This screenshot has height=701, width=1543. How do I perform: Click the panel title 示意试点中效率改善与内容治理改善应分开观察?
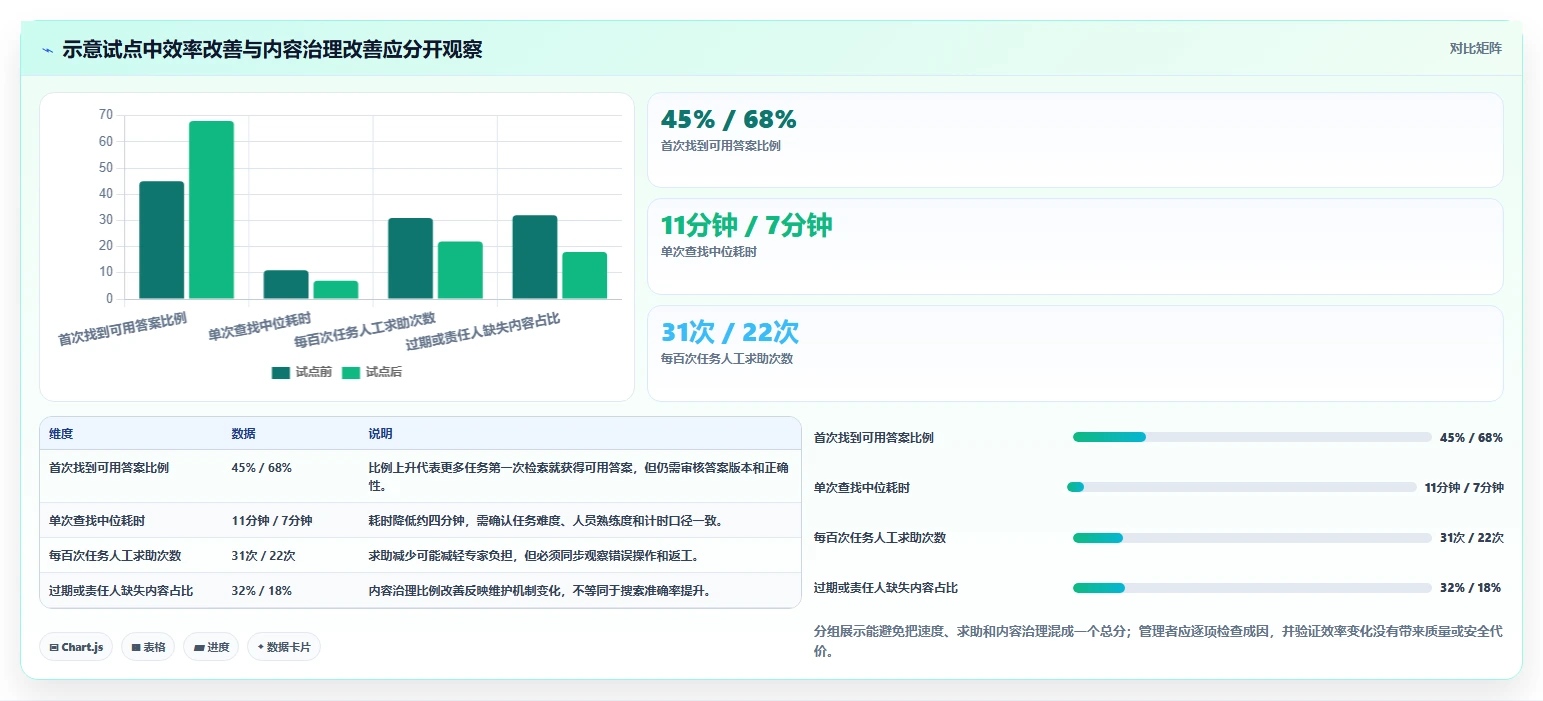pos(272,49)
